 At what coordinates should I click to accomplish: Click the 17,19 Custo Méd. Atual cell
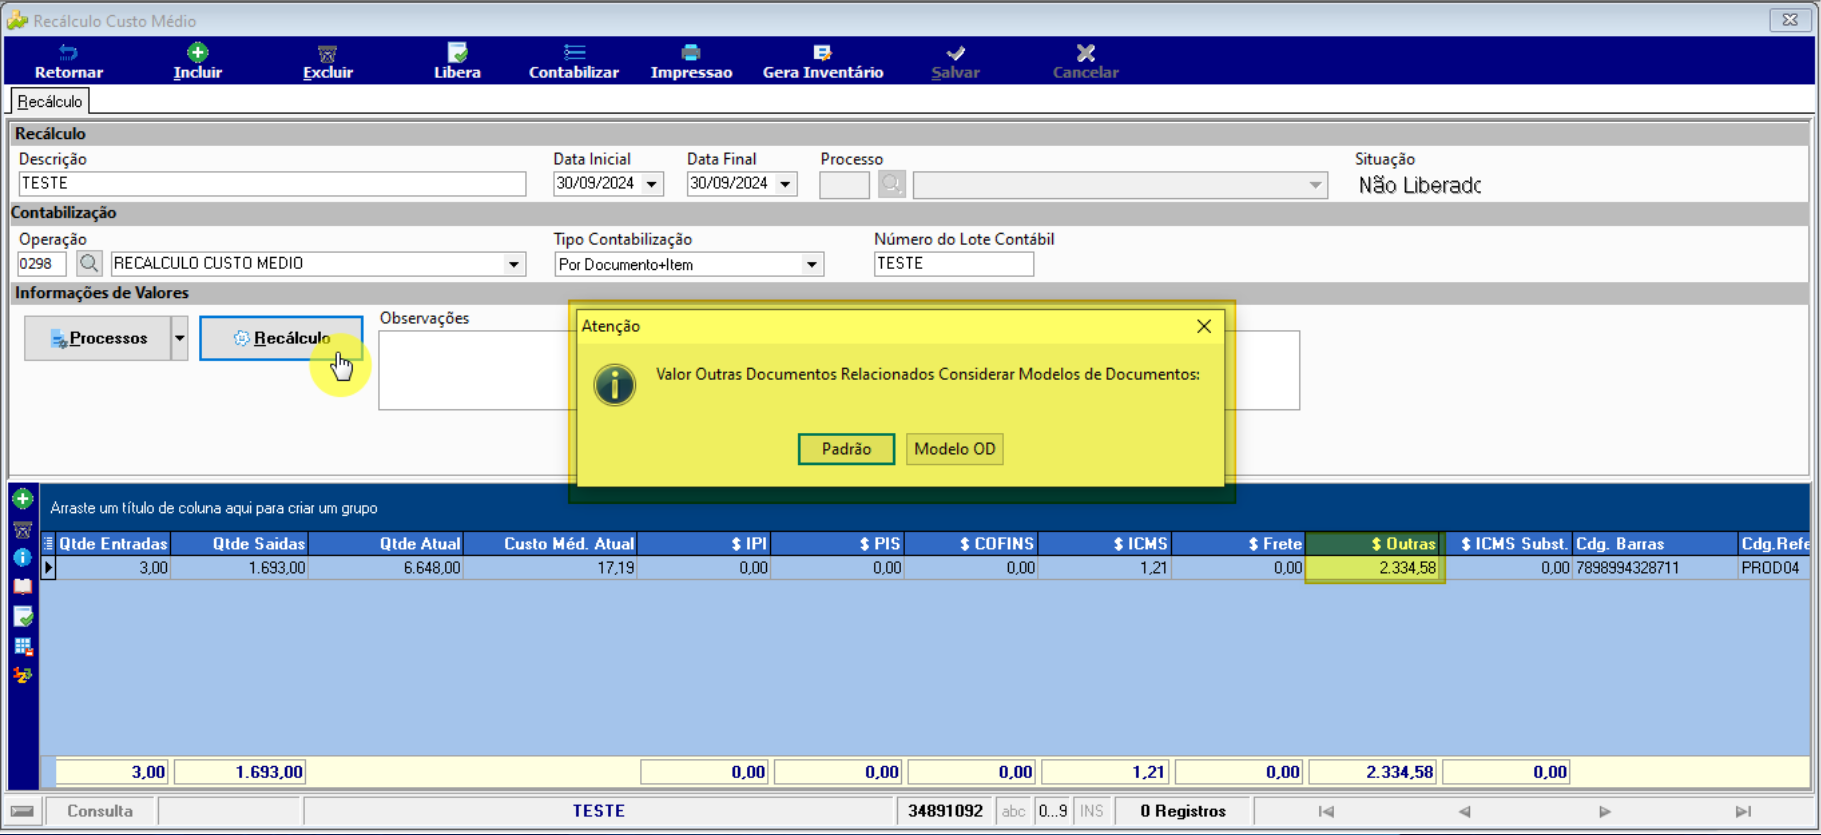551,568
